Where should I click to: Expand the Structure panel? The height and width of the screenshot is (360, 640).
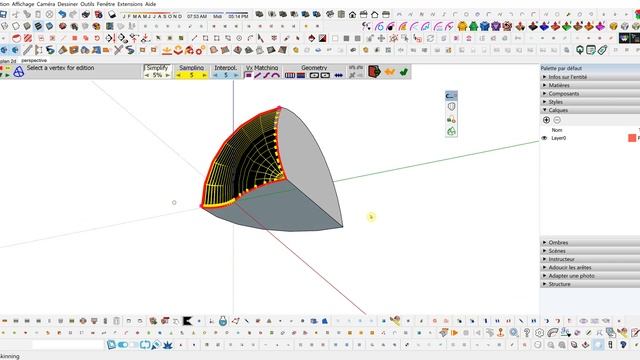click(x=590, y=284)
